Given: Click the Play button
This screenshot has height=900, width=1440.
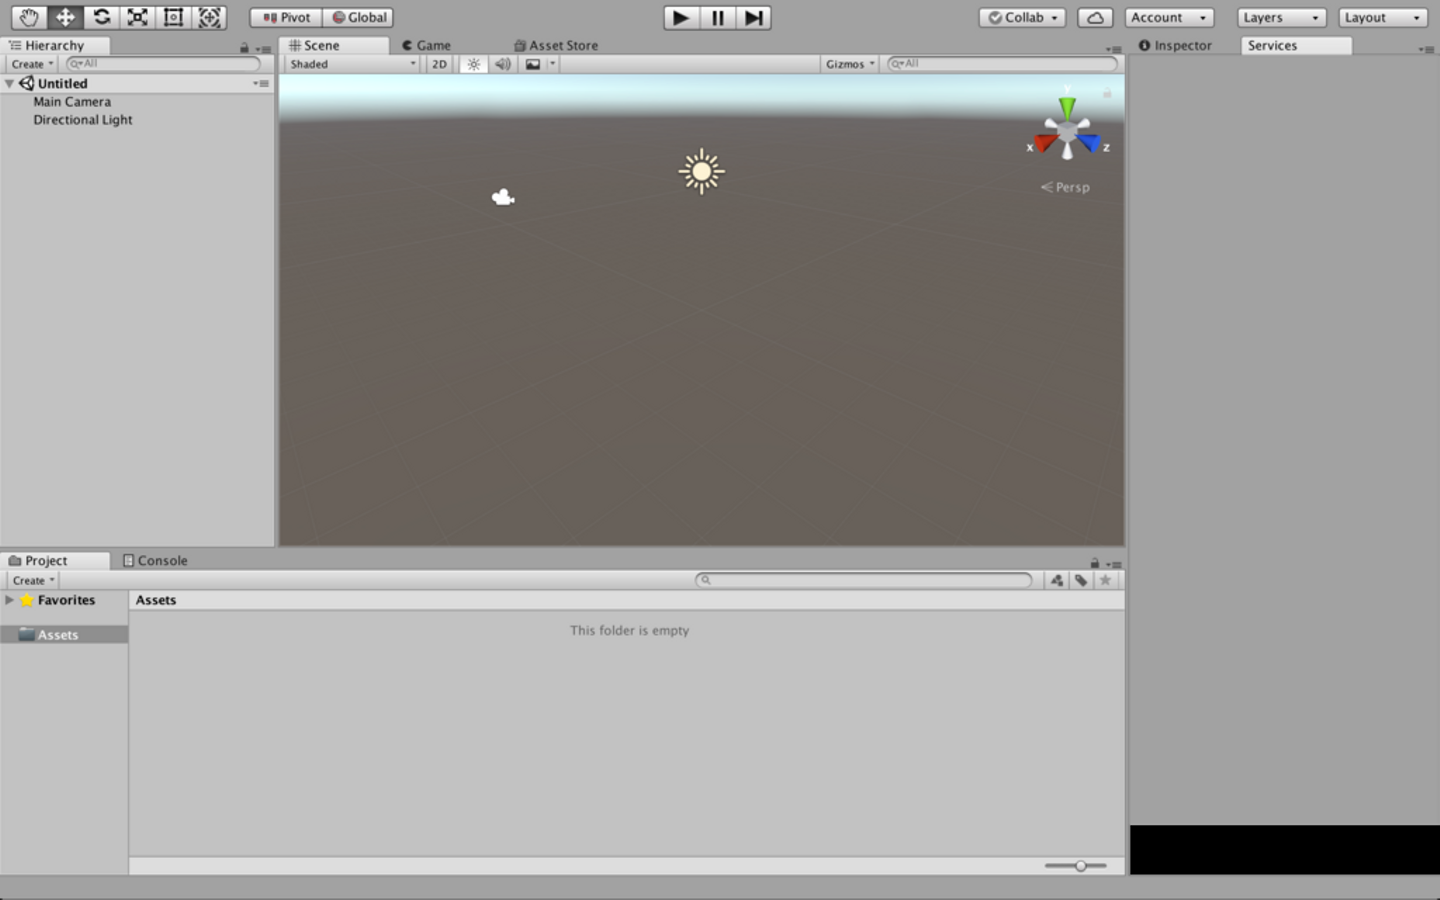Looking at the screenshot, I should coord(681,17).
